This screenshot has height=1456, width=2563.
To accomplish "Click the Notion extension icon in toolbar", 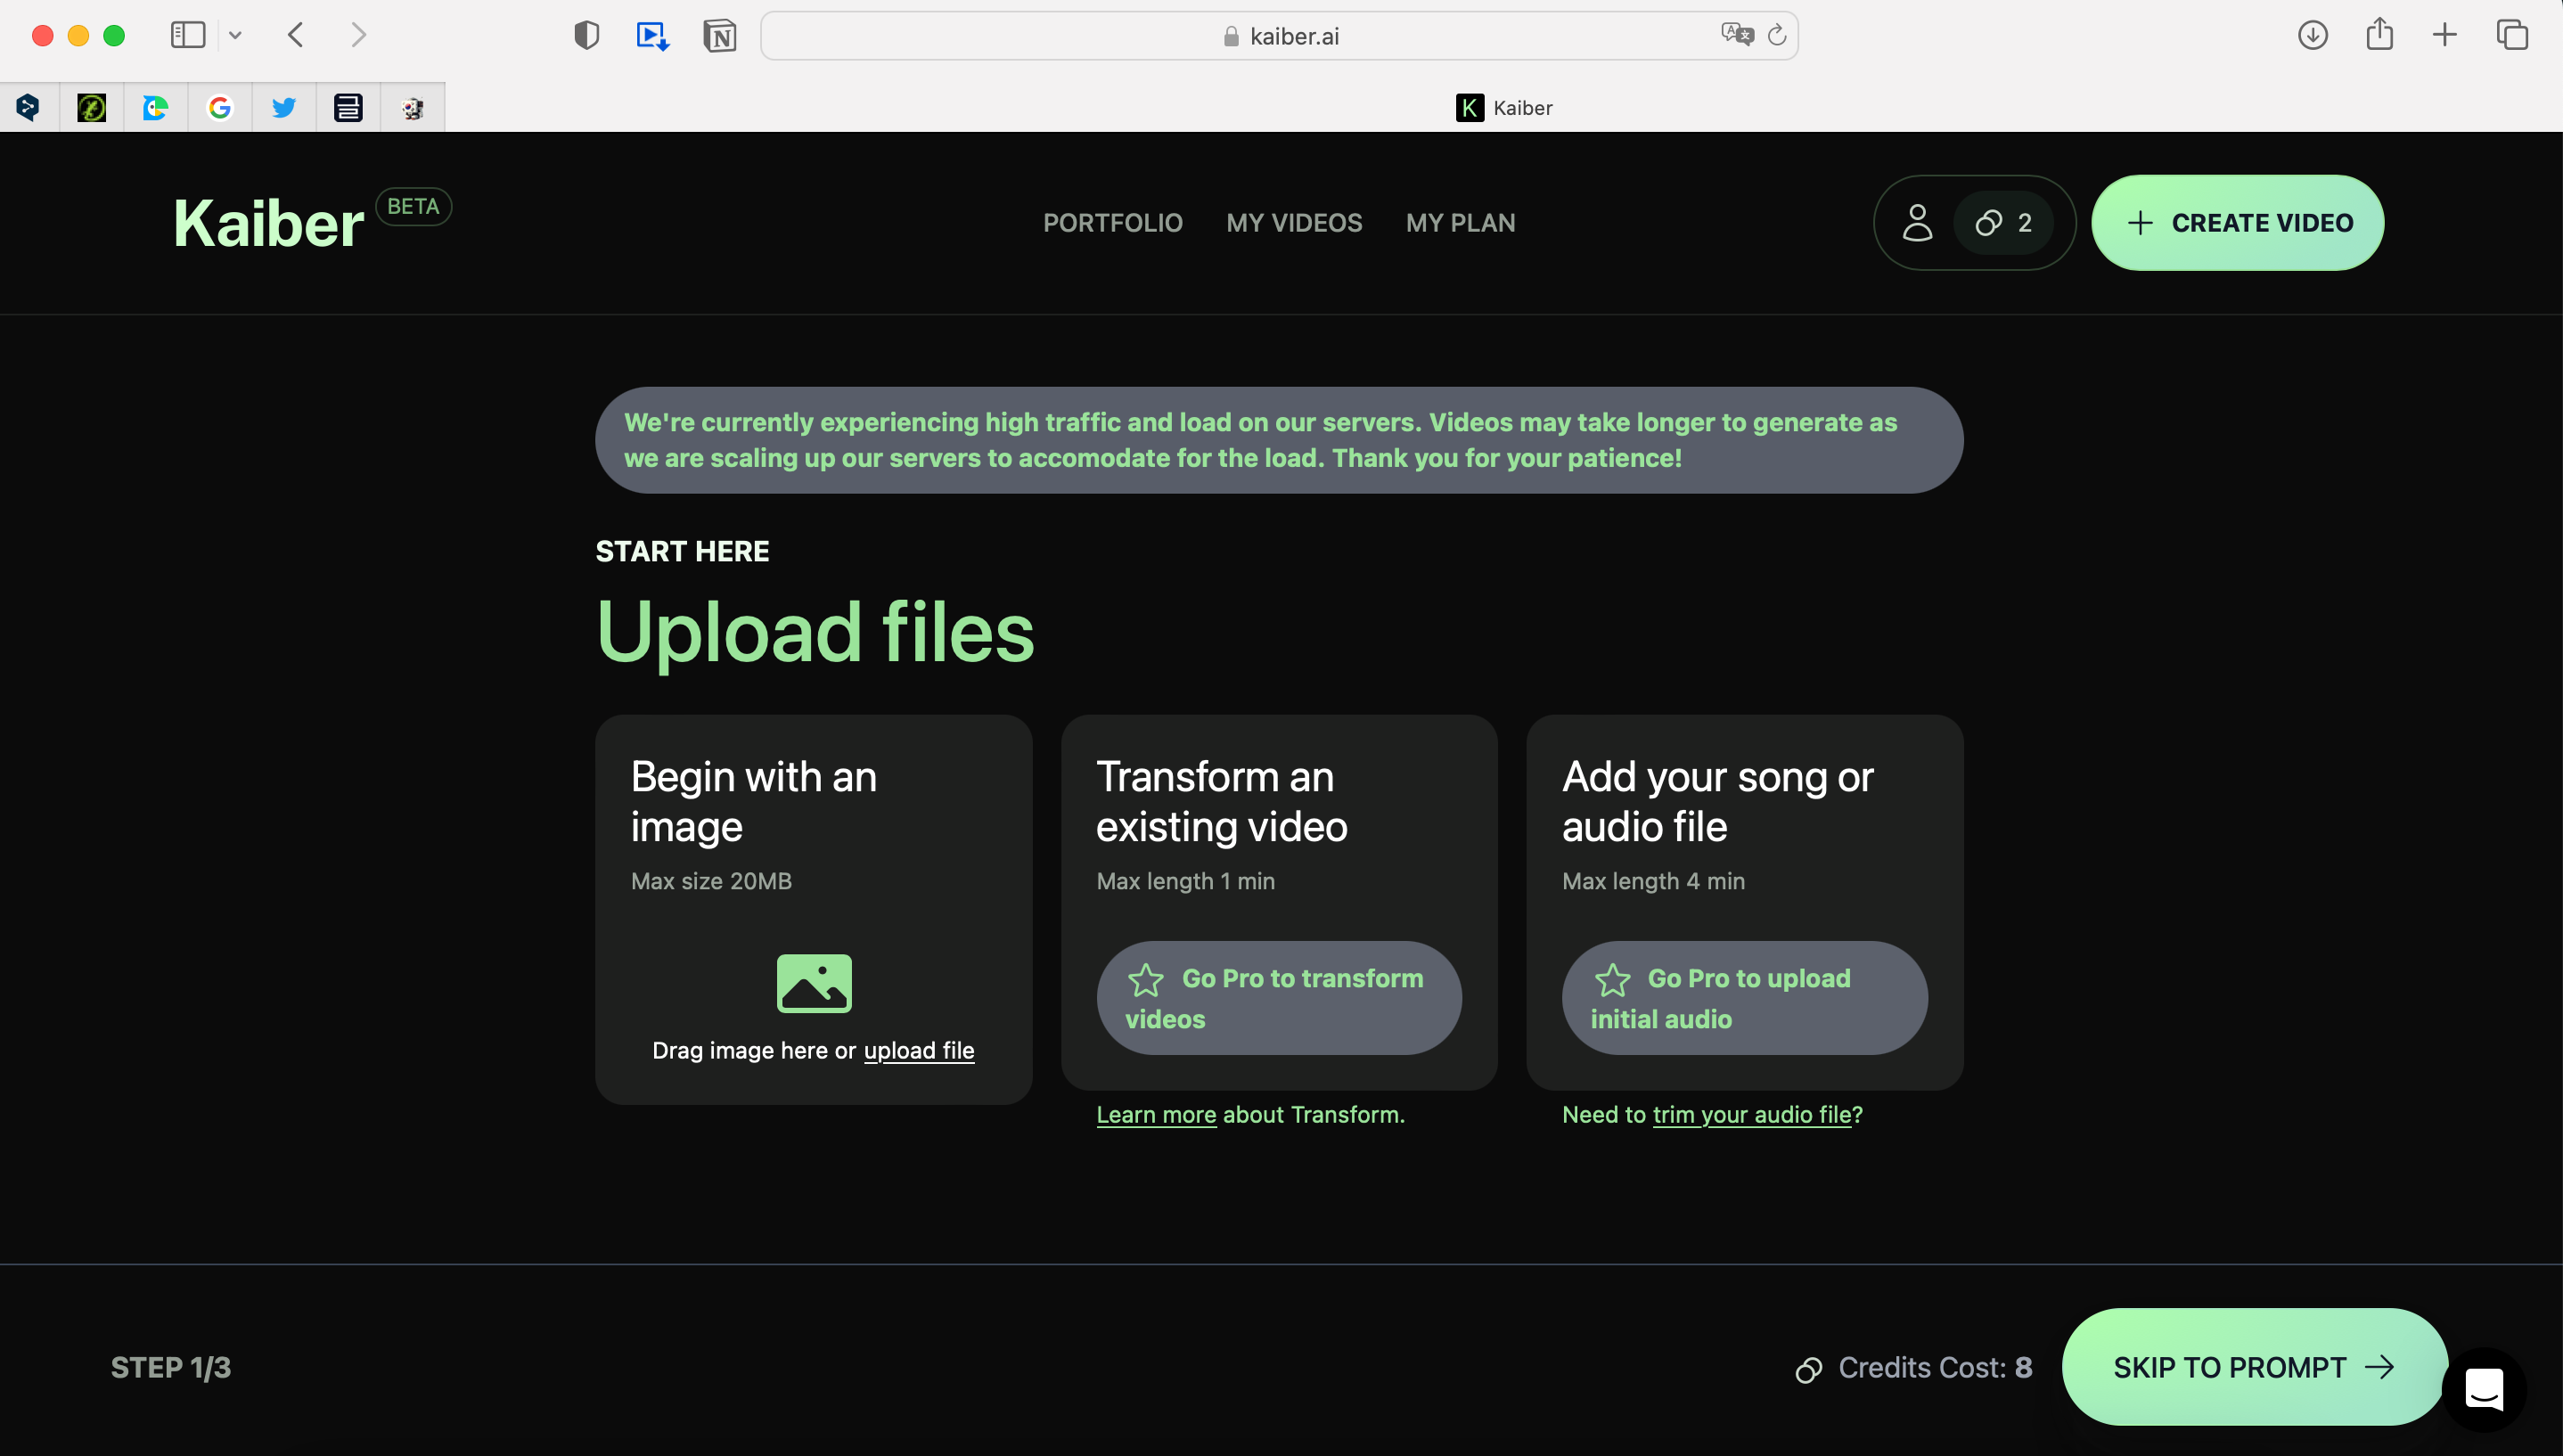I will pyautogui.click(x=719, y=36).
